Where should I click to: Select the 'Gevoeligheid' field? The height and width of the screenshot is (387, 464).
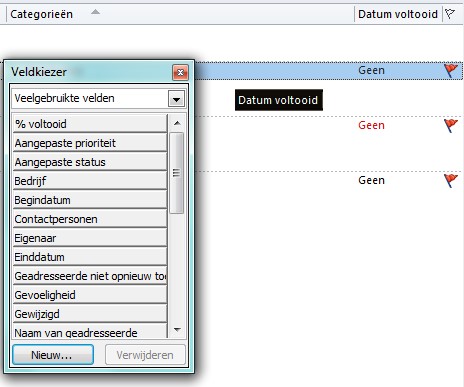pyautogui.click(x=90, y=295)
